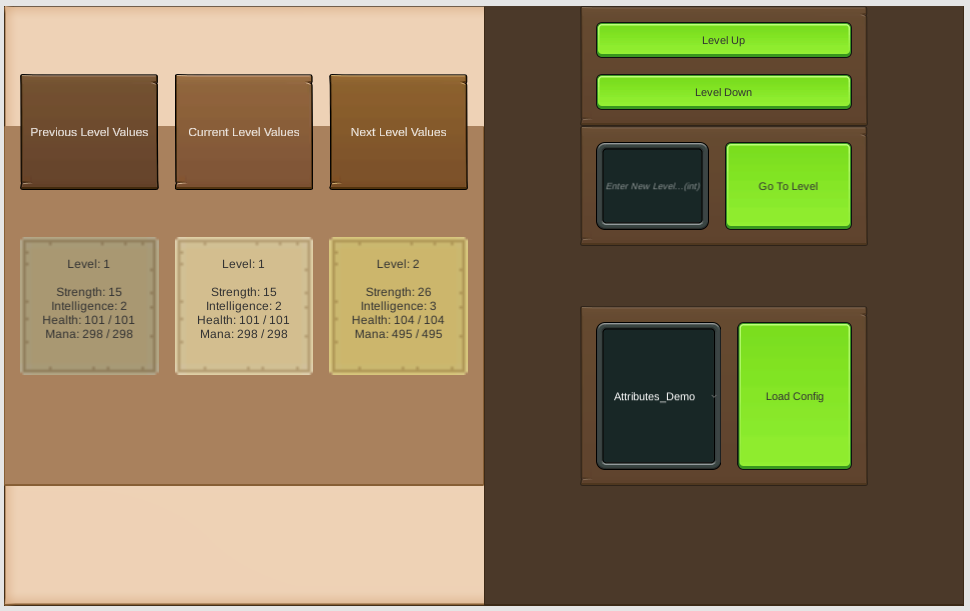Select the Current Level Values header panel
Screen dimensions: 970x611
pos(244,132)
